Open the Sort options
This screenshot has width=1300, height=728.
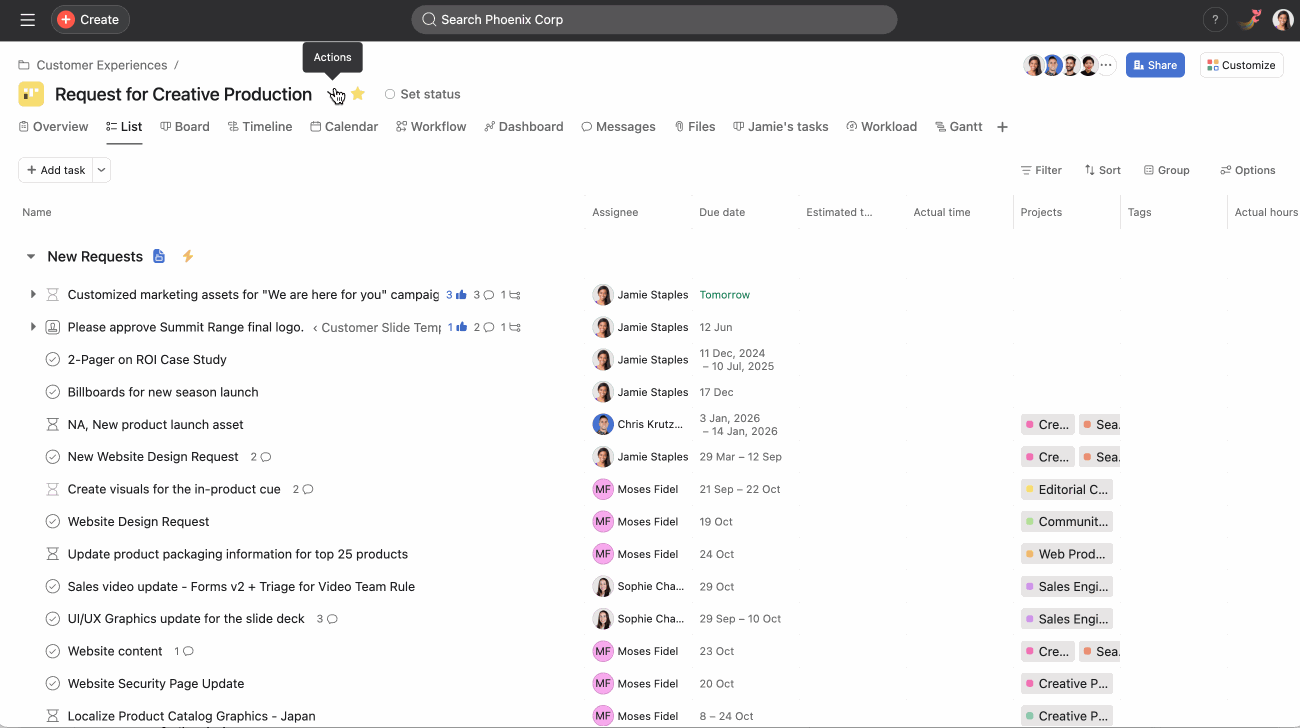(x=1102, y=170)
